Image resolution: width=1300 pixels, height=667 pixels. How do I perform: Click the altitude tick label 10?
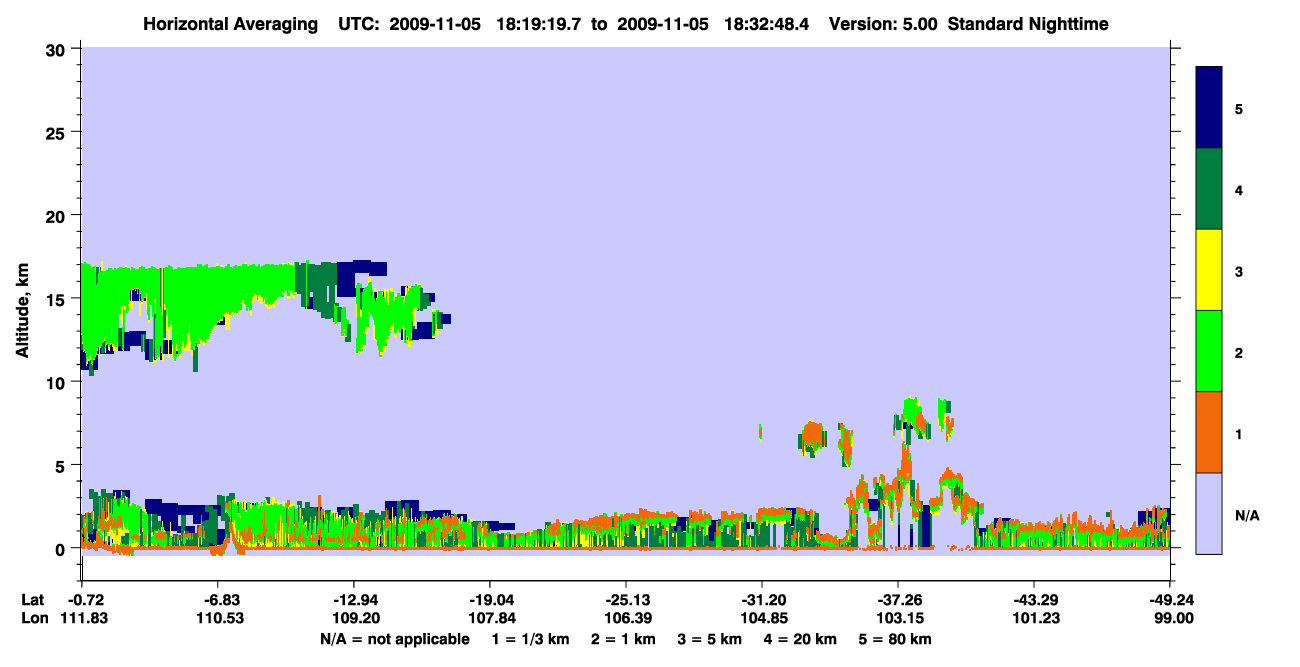click(x=58, y=382)
